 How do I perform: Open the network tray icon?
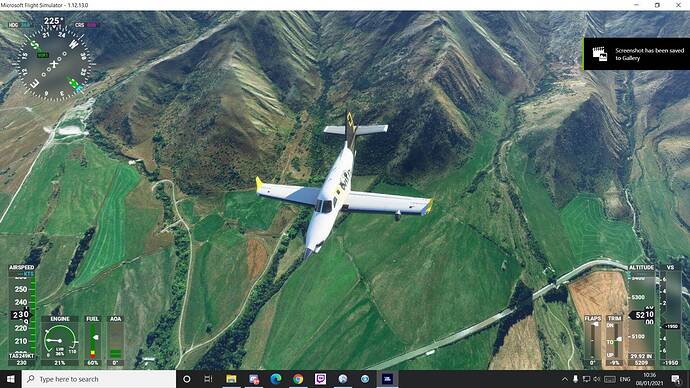click(586, 379)
